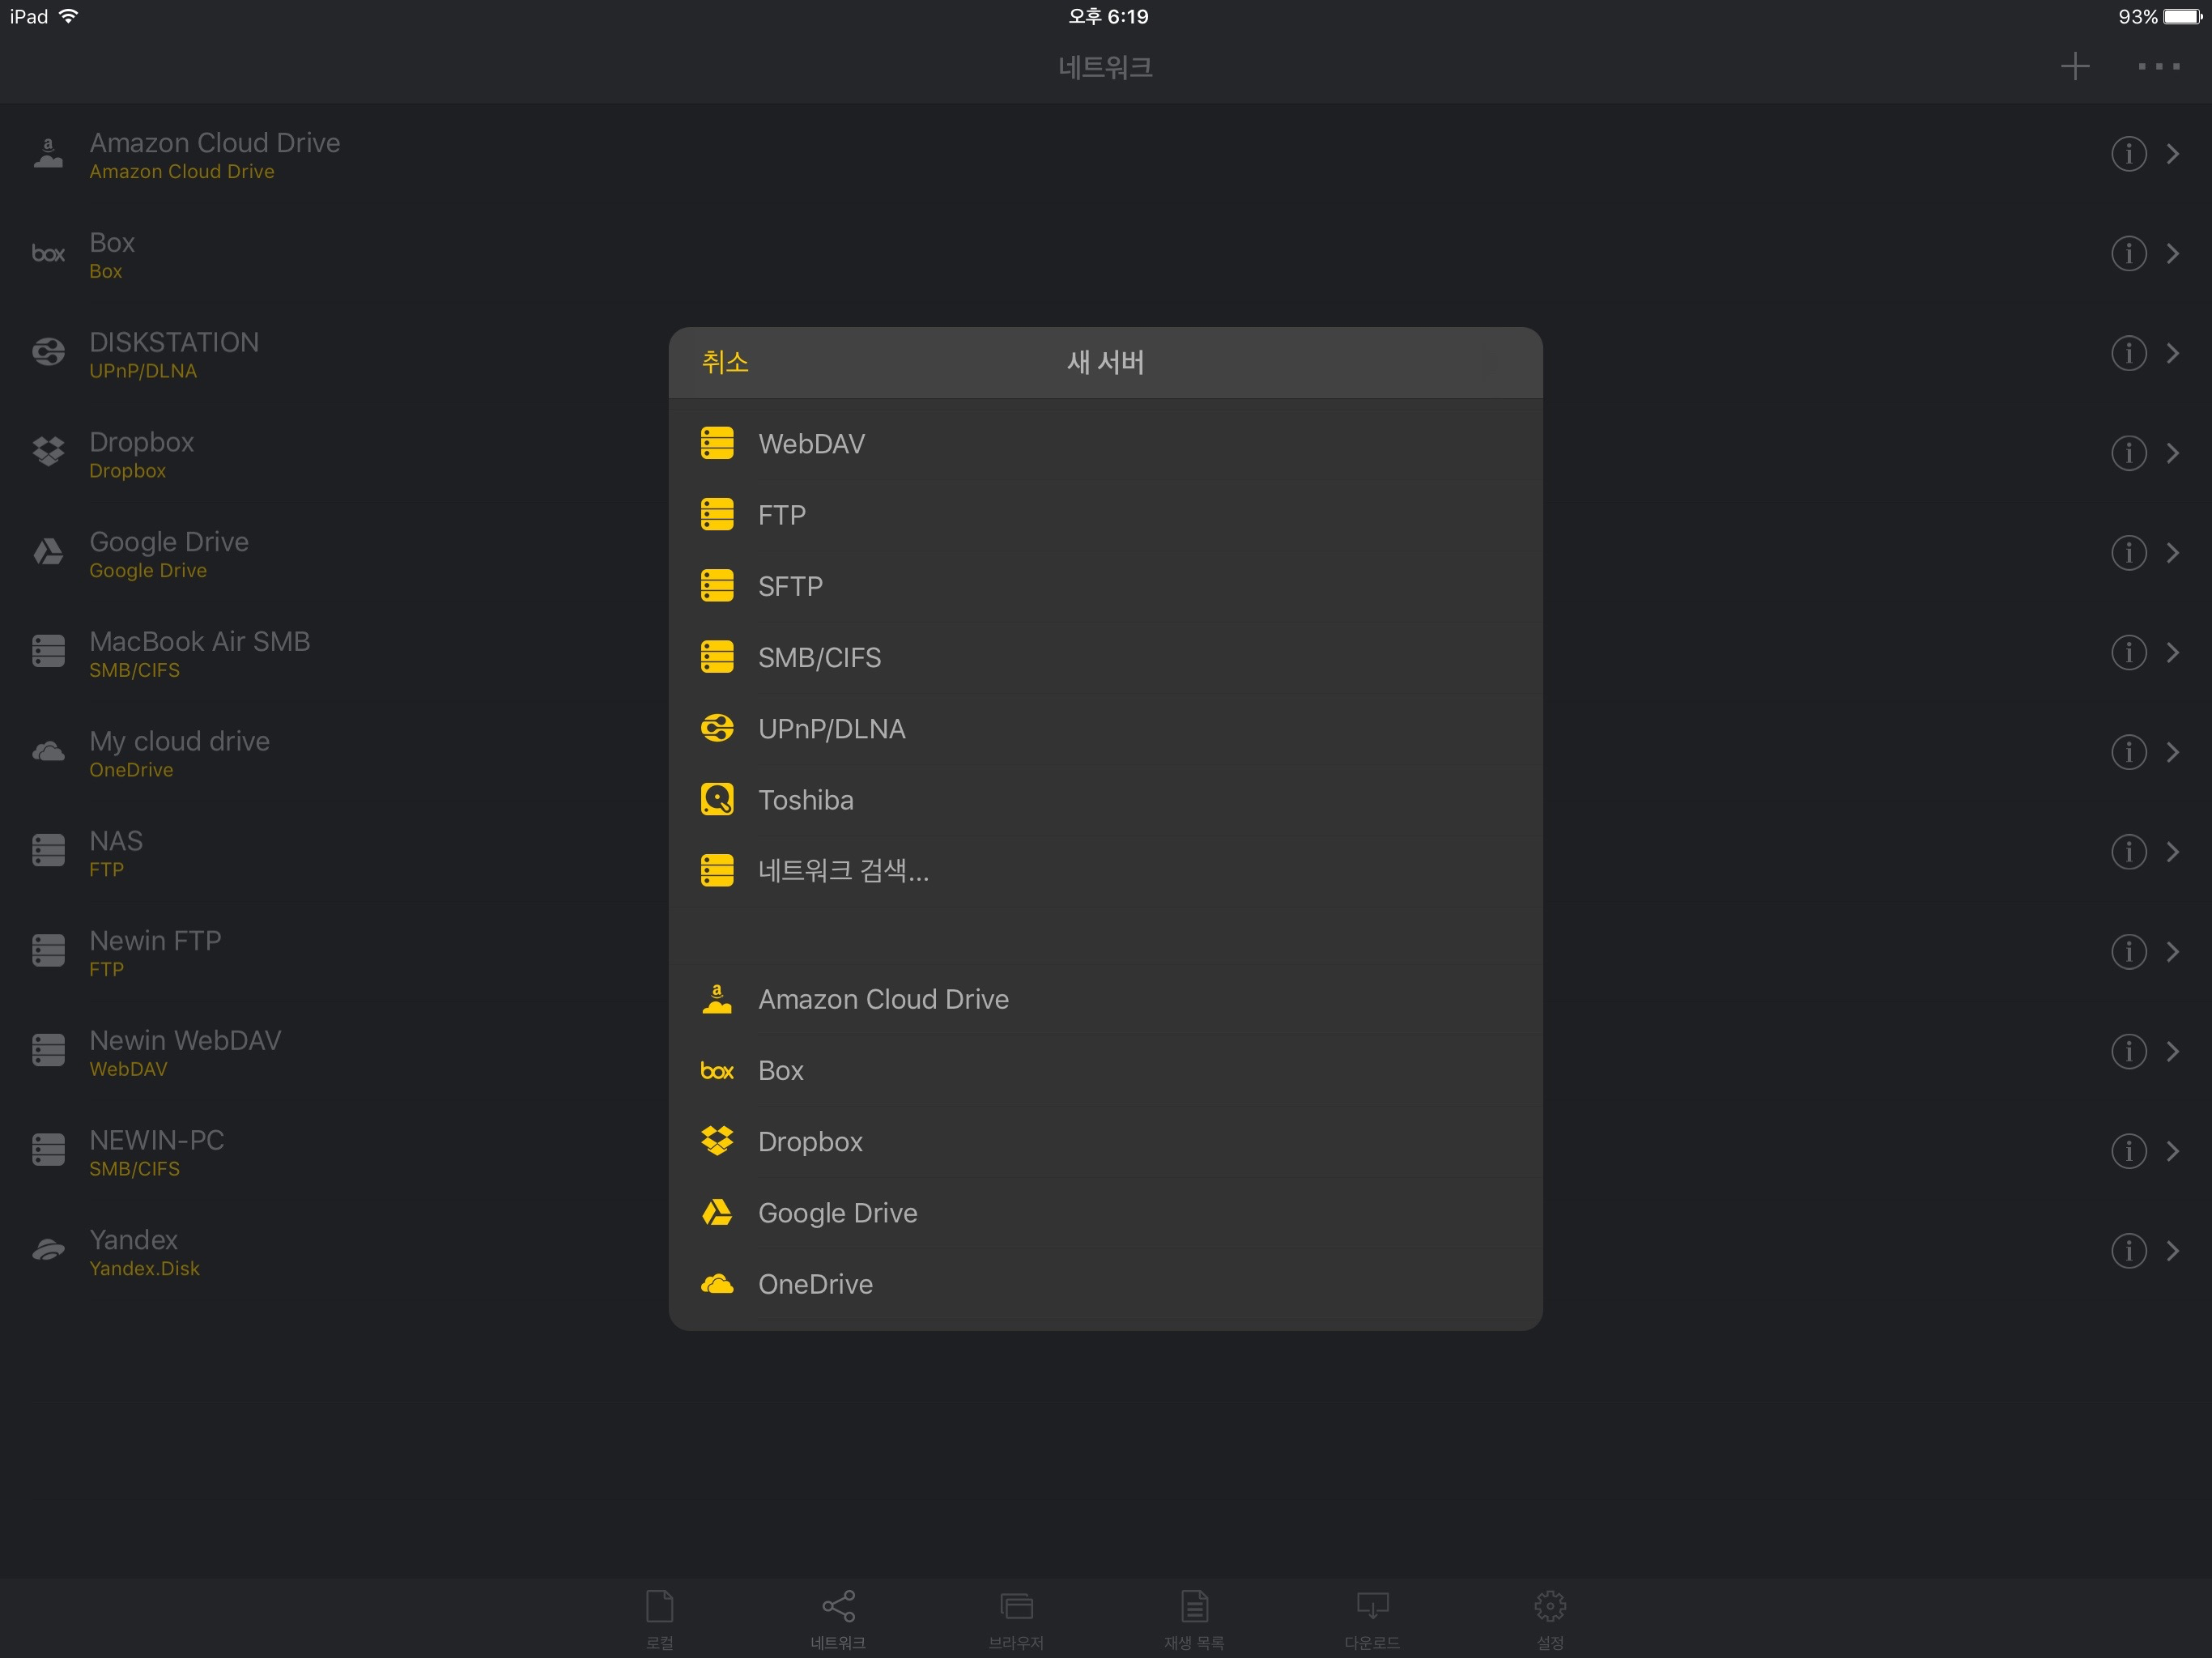Select the OneDrive label in dialog

click(816, 1284)
